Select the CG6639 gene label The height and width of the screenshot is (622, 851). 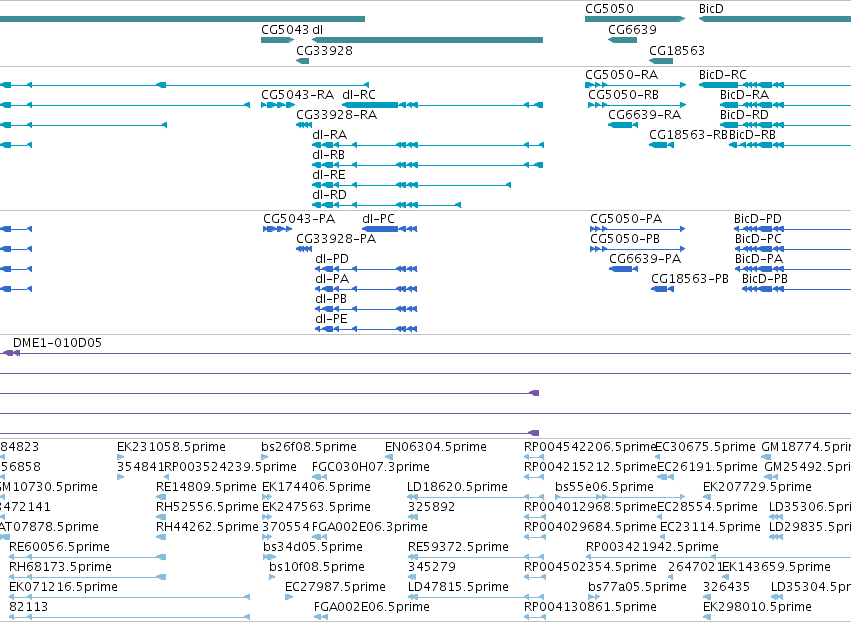(x=632, y=30)
